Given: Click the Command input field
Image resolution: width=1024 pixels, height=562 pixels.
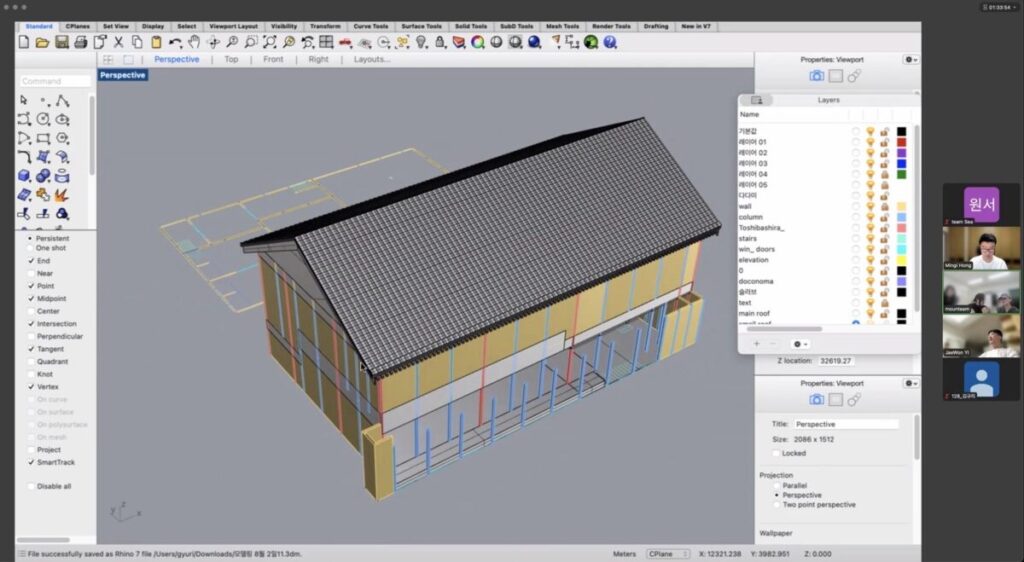Looking at the screenshot, I should pos(55,81).
